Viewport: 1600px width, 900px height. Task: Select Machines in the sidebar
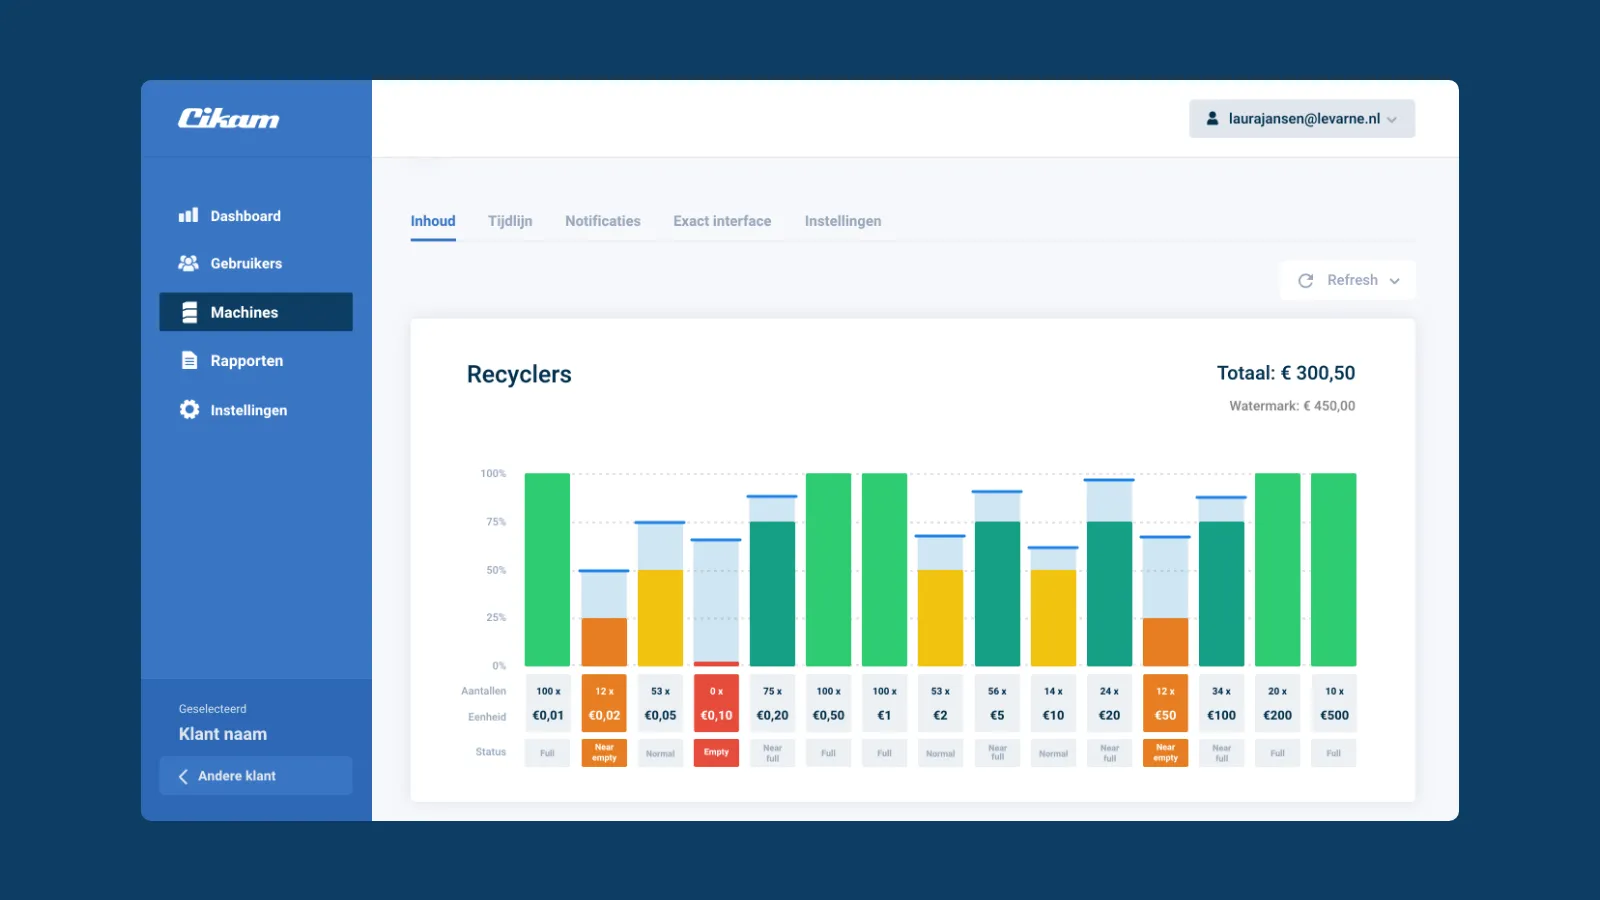coord(256,312)
